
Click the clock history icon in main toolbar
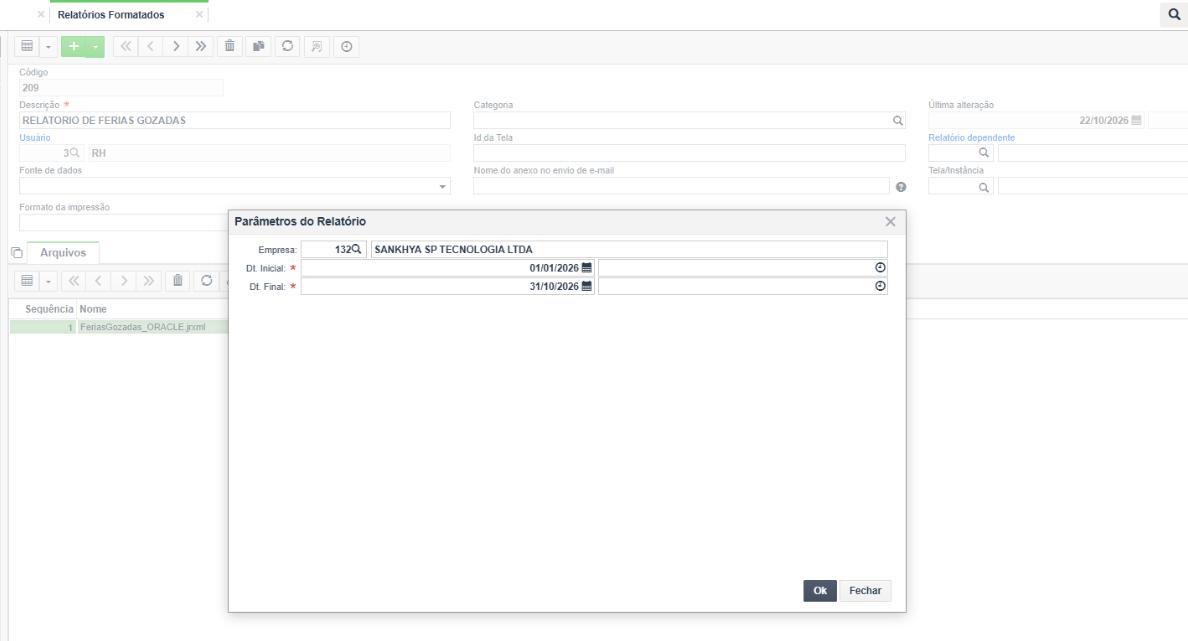coord(346,46)
